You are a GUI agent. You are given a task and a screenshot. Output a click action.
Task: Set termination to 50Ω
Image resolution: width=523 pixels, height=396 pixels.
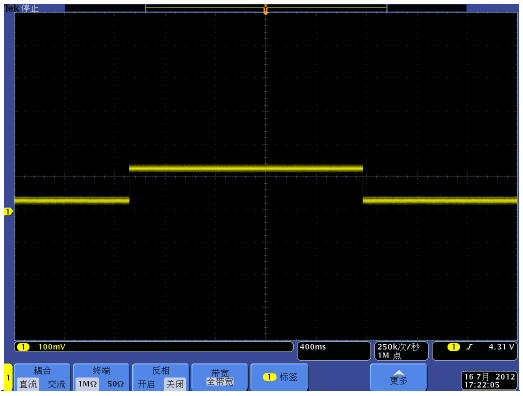[x=116, y=384]
